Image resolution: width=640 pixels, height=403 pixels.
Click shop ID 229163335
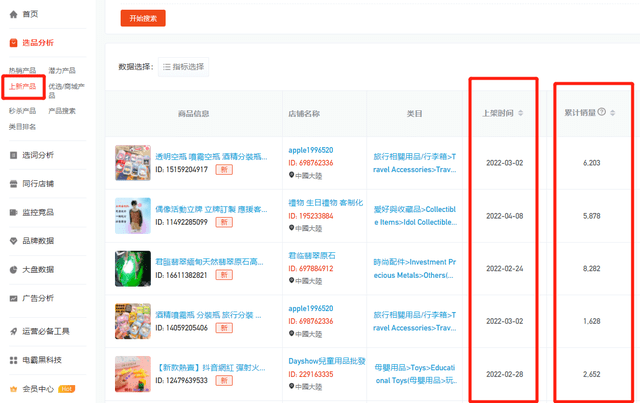click(311, 374)
